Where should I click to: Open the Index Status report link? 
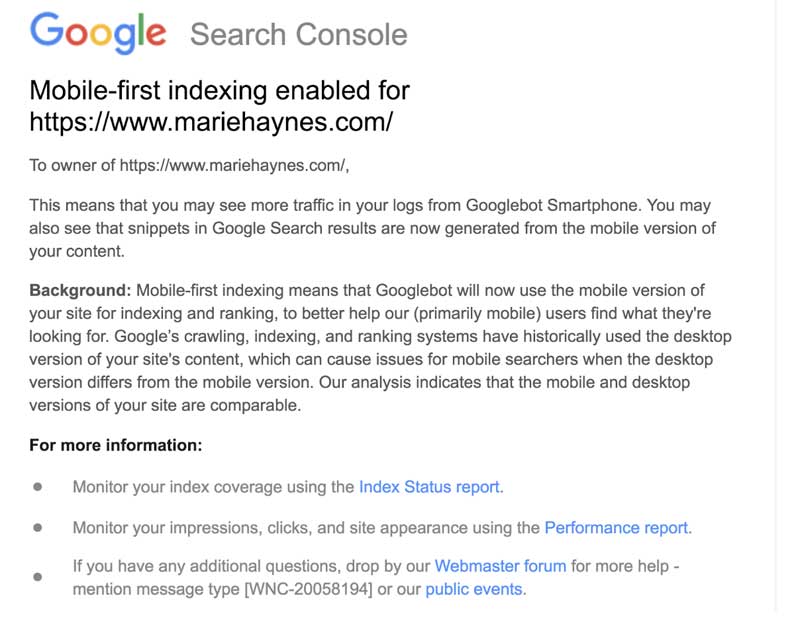[x=429, y=487]
